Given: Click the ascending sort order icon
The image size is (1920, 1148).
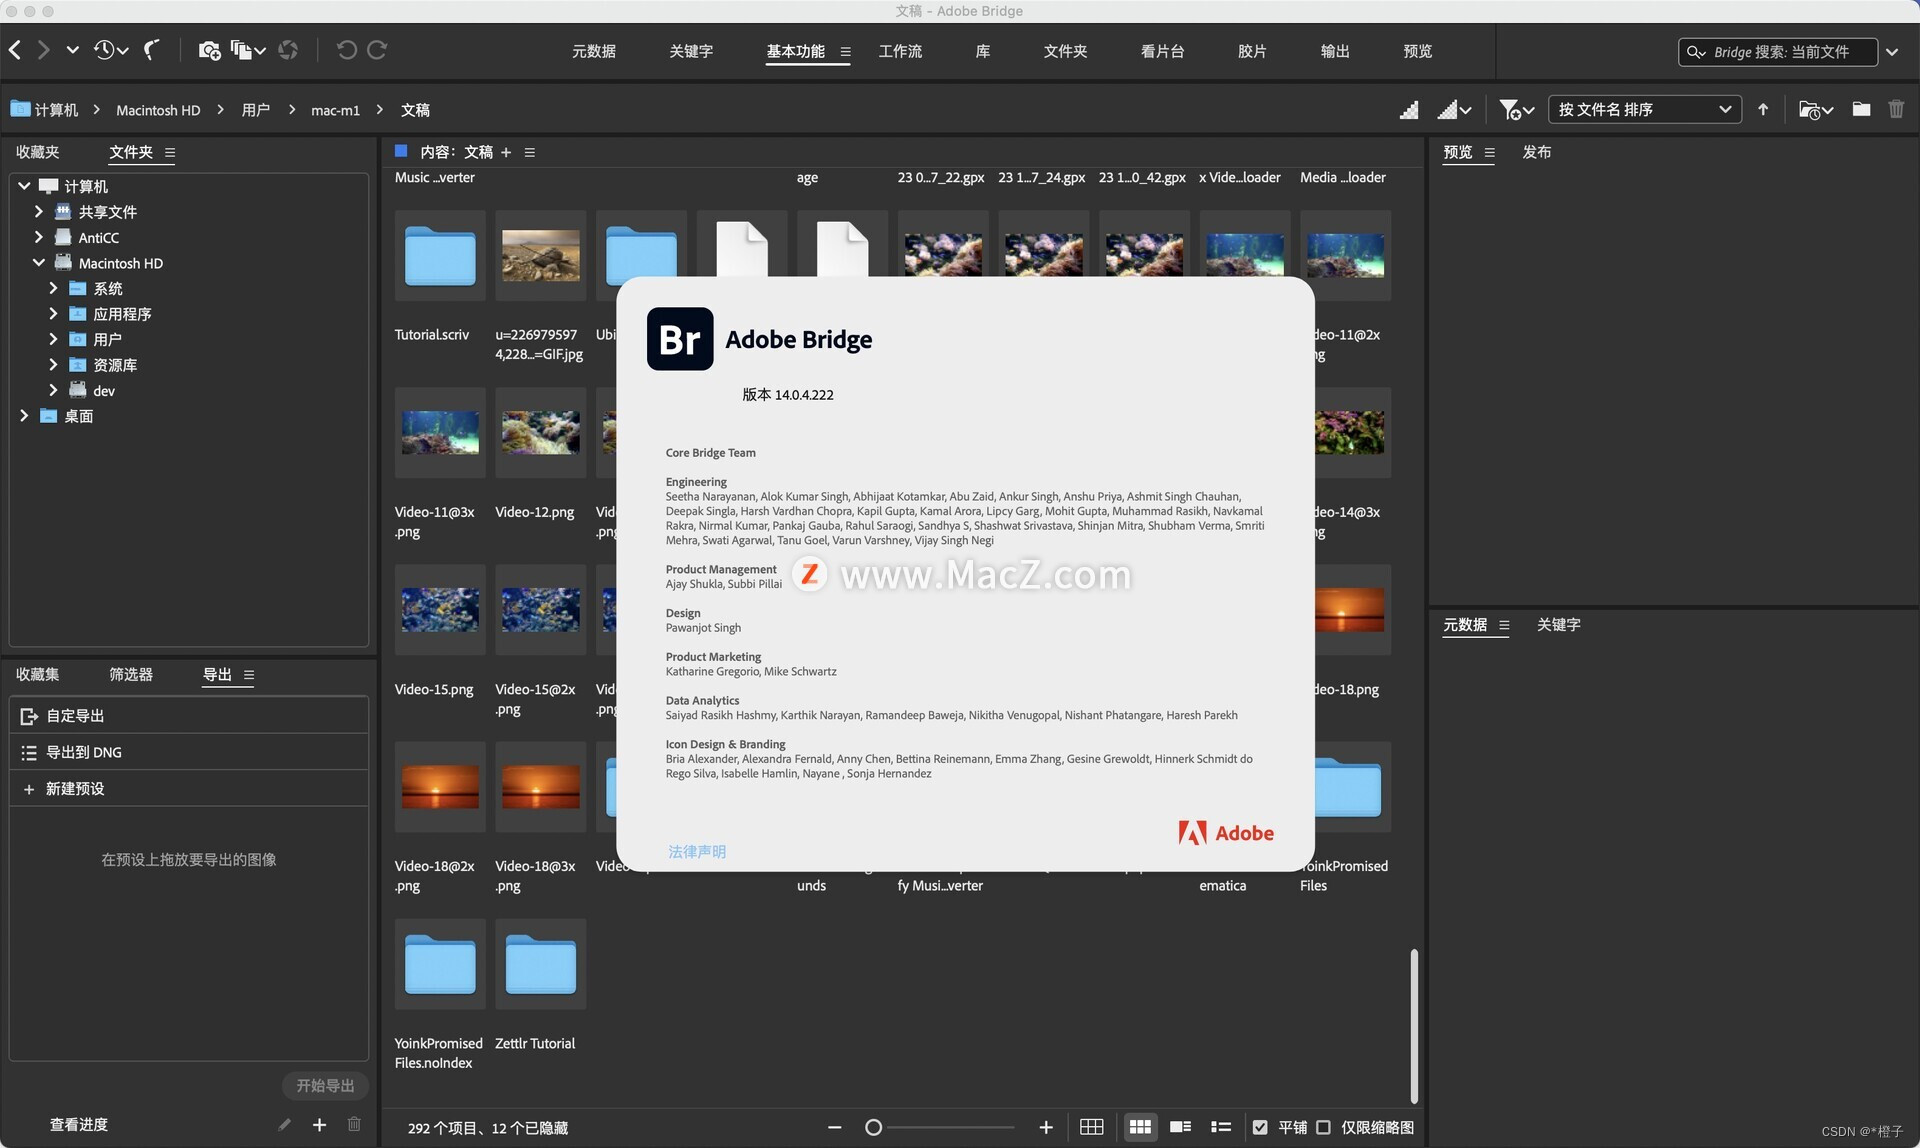Looking at the screenshot, I should tap(1764, 109).
